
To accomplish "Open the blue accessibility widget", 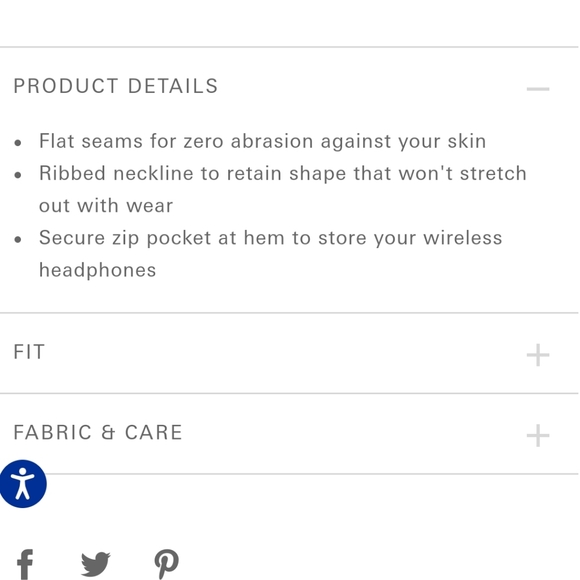I will (x=23, y=484).
